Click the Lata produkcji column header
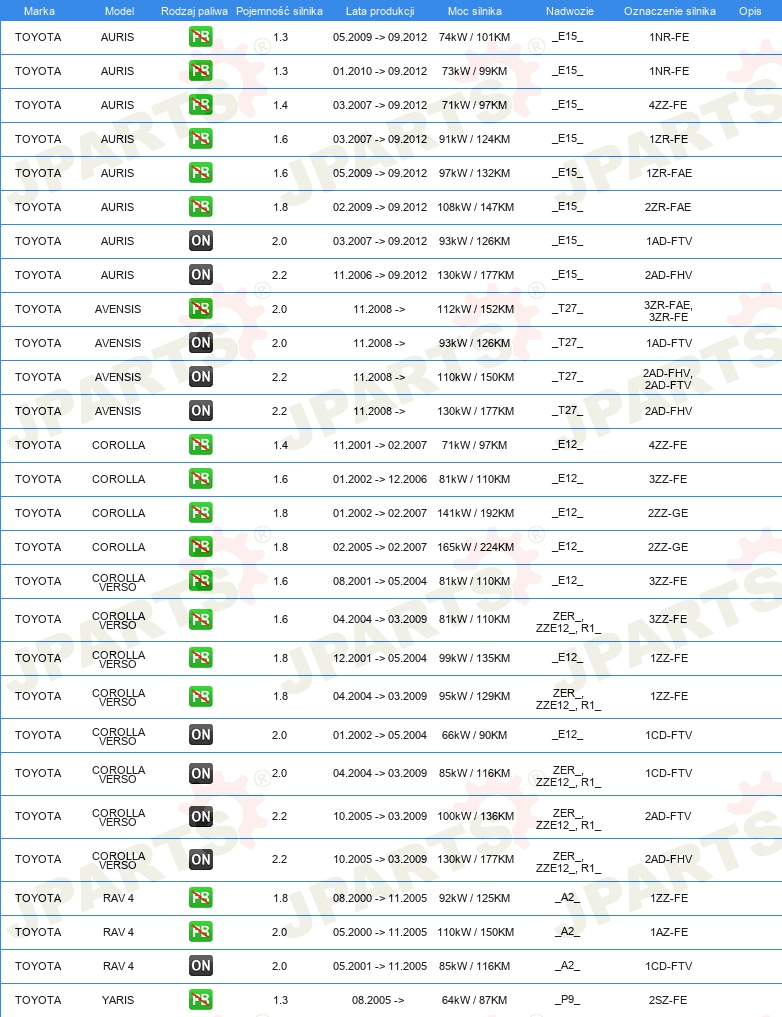The image size is (782, 1017). click(380, 11)
